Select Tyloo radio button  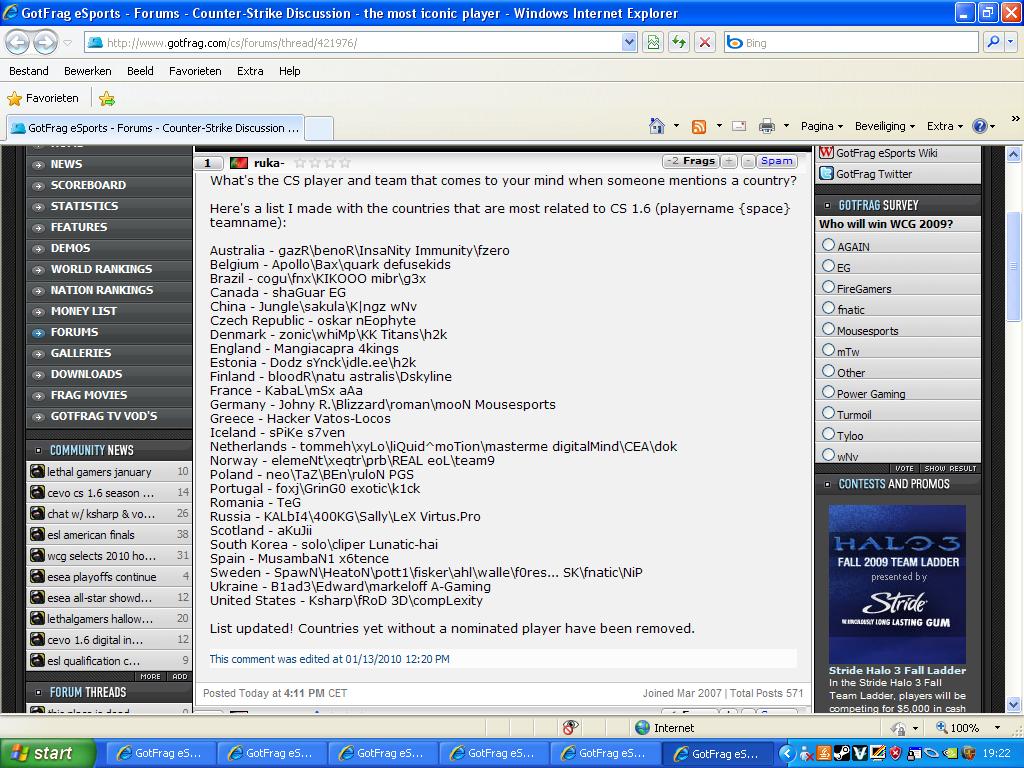[x=829, y=434]
